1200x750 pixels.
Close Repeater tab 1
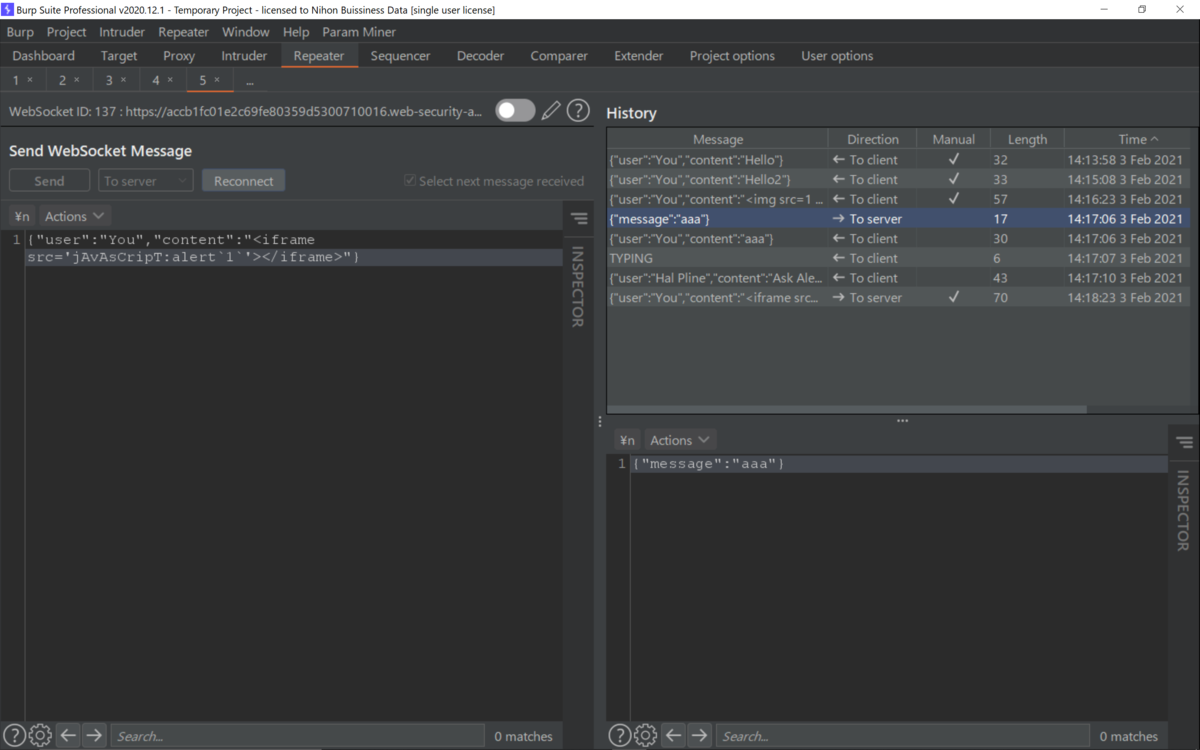(x=30, y=80)
